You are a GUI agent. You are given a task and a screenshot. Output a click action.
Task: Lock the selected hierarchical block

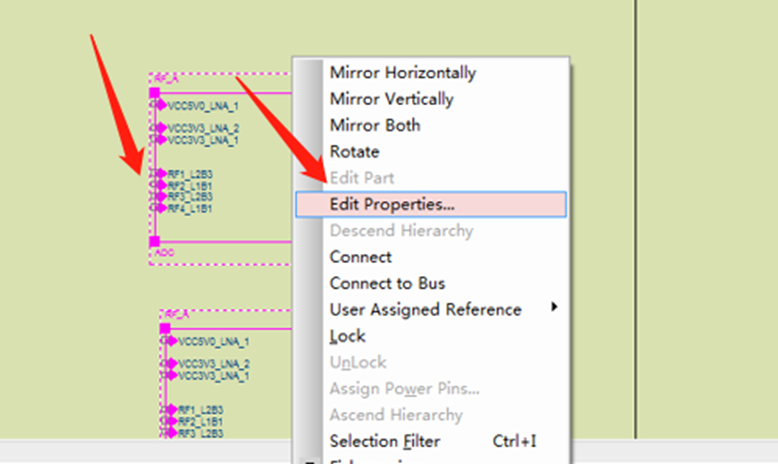tap(347, 336)
